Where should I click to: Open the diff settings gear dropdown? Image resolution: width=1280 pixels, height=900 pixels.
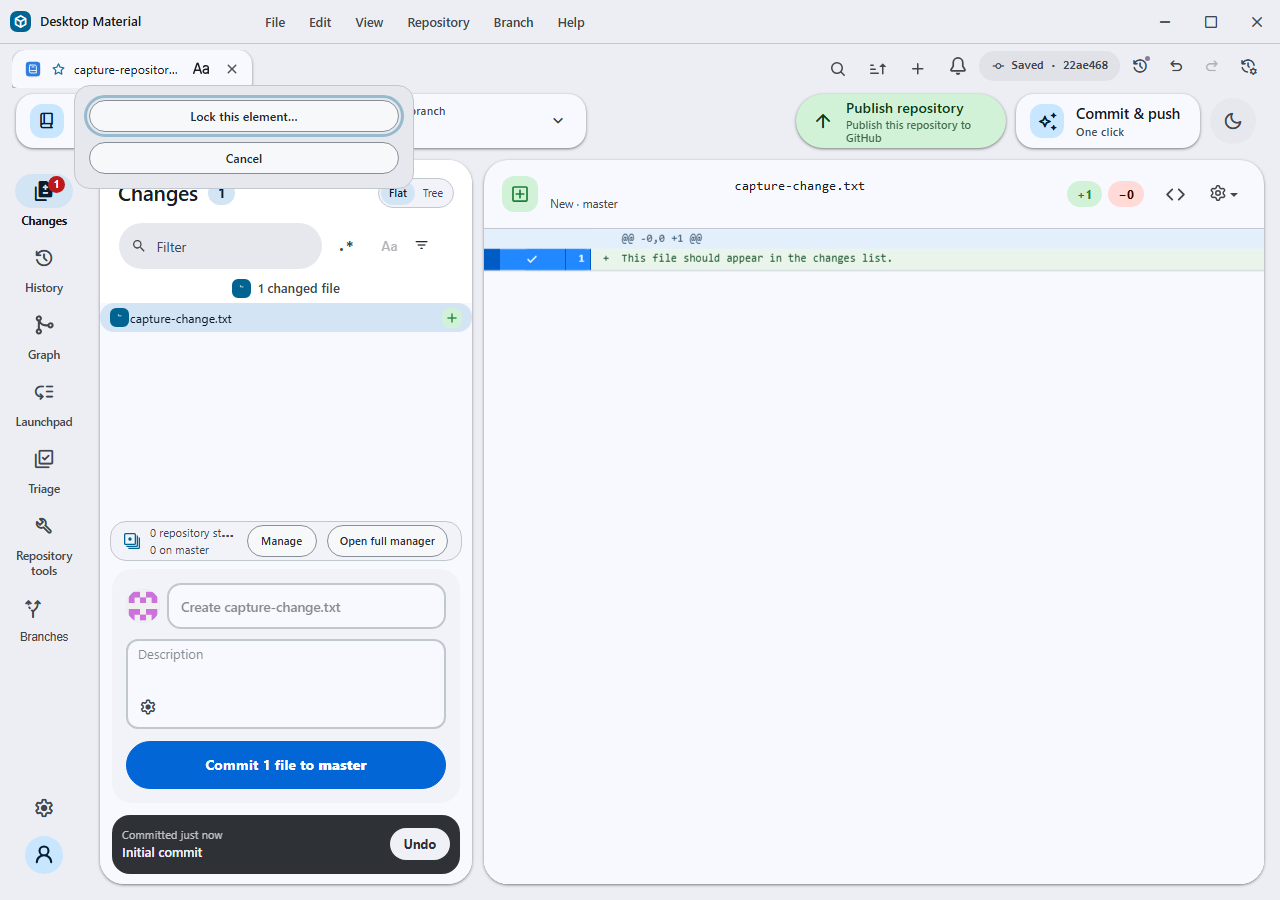point(1224,194)
